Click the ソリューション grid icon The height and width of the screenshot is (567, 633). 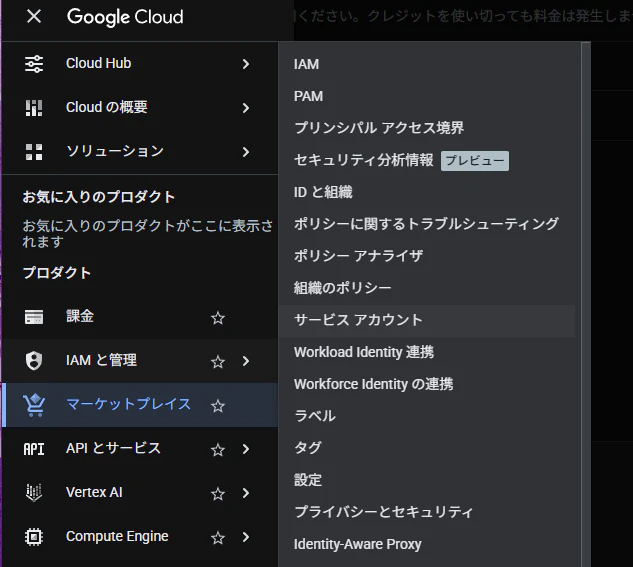34,152
